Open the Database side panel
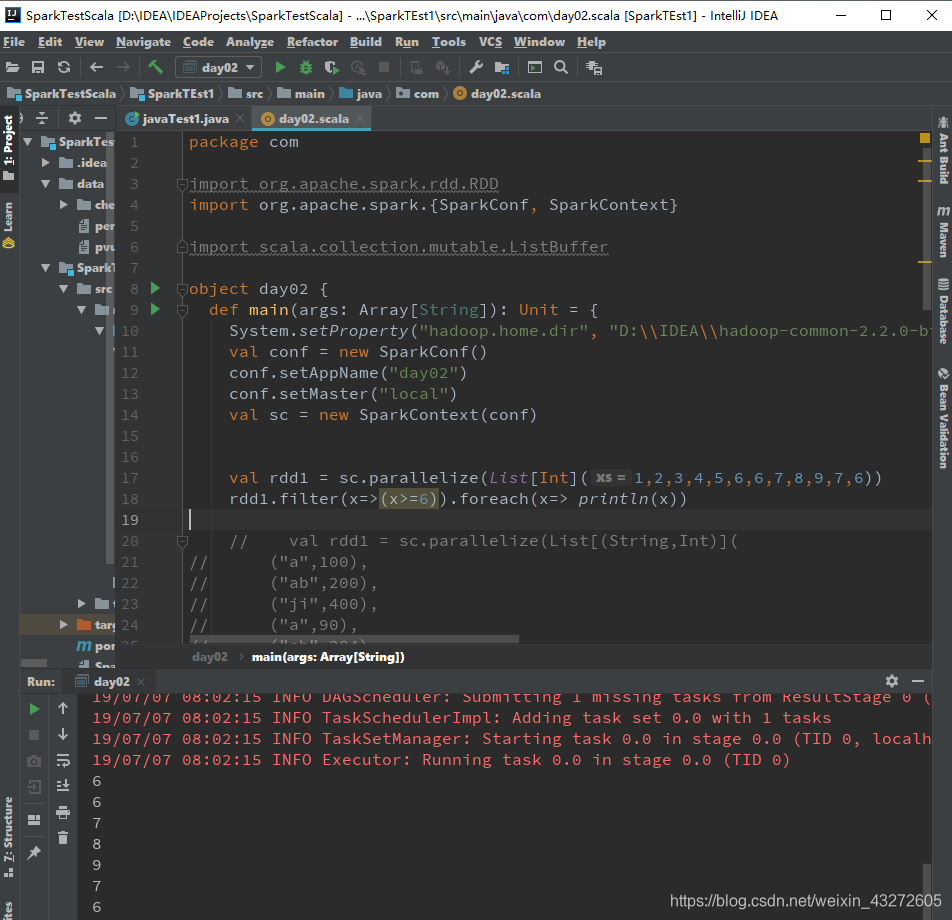The height and width of the screenshot is (920, 952). point(943,311)
